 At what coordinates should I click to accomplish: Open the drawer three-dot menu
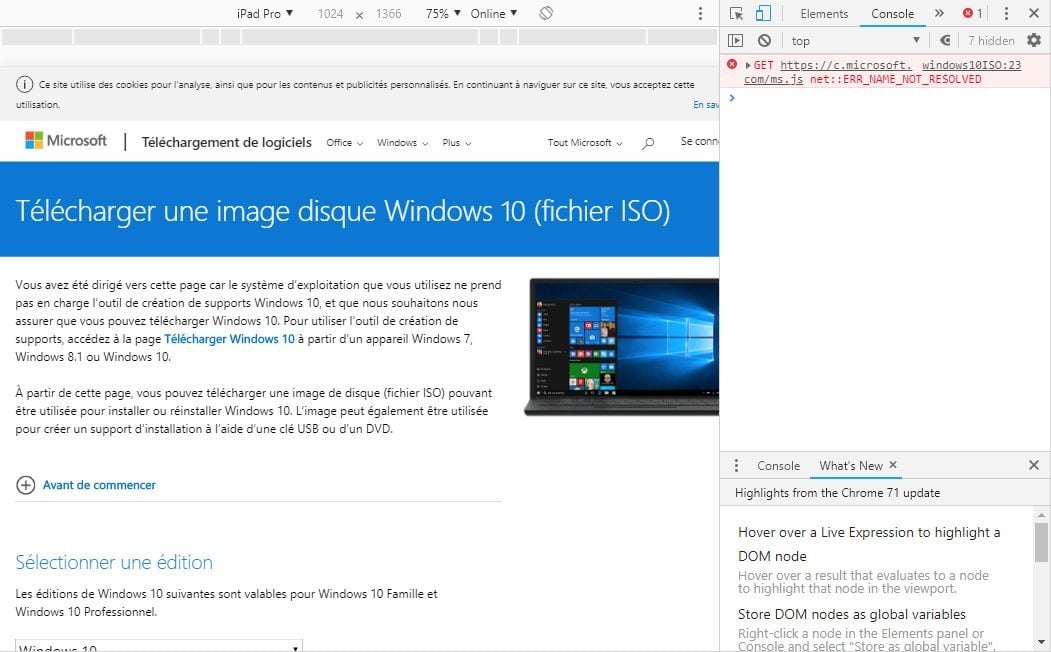[x=736, y=465]
